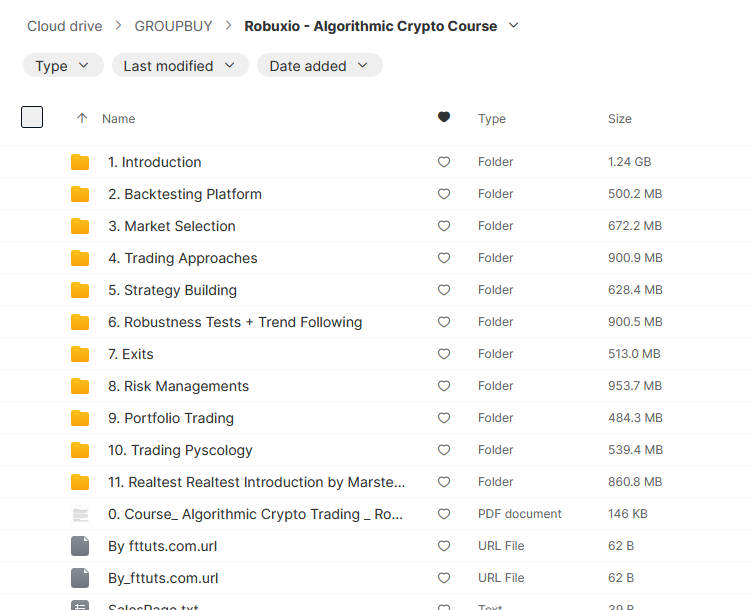Click the sort arrow beside the Name column
Viewport: 752px width, 610px height.
point(82,118)
